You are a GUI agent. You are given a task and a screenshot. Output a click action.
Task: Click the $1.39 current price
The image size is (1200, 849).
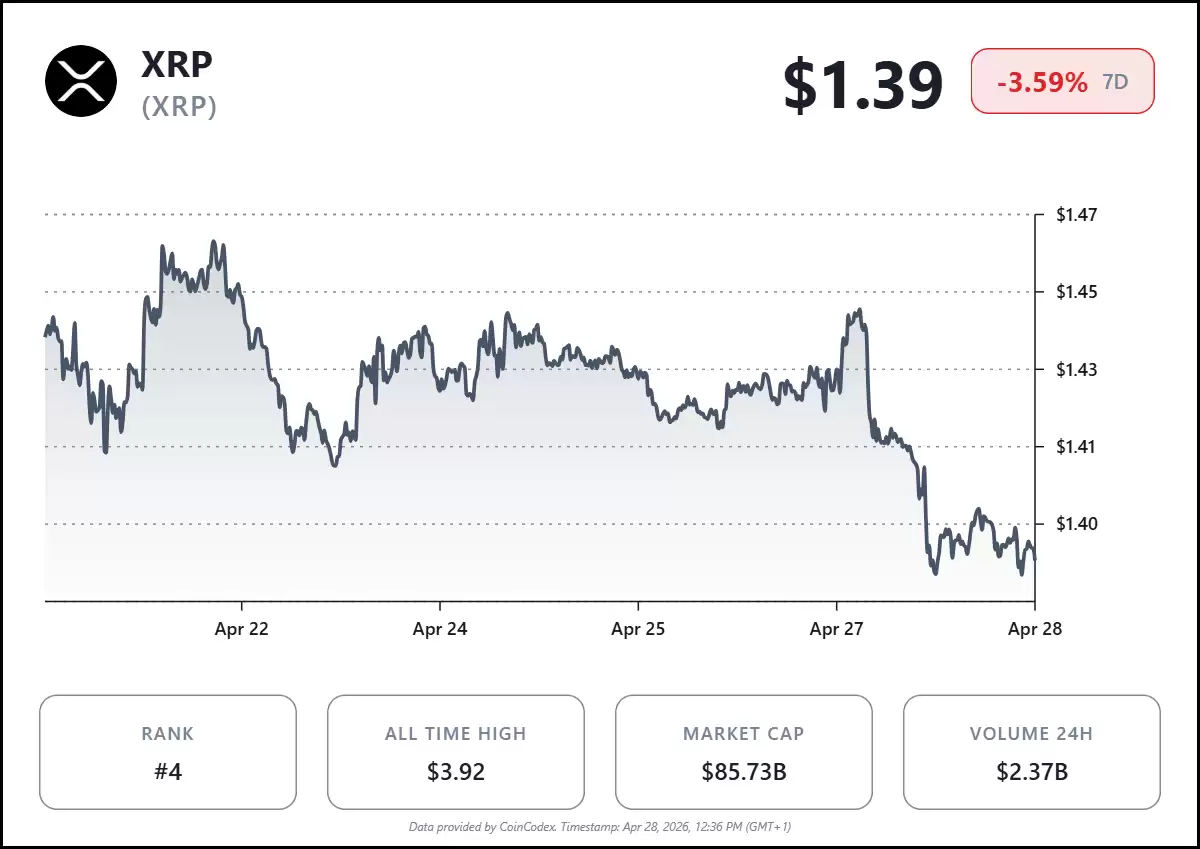point(863,83)
